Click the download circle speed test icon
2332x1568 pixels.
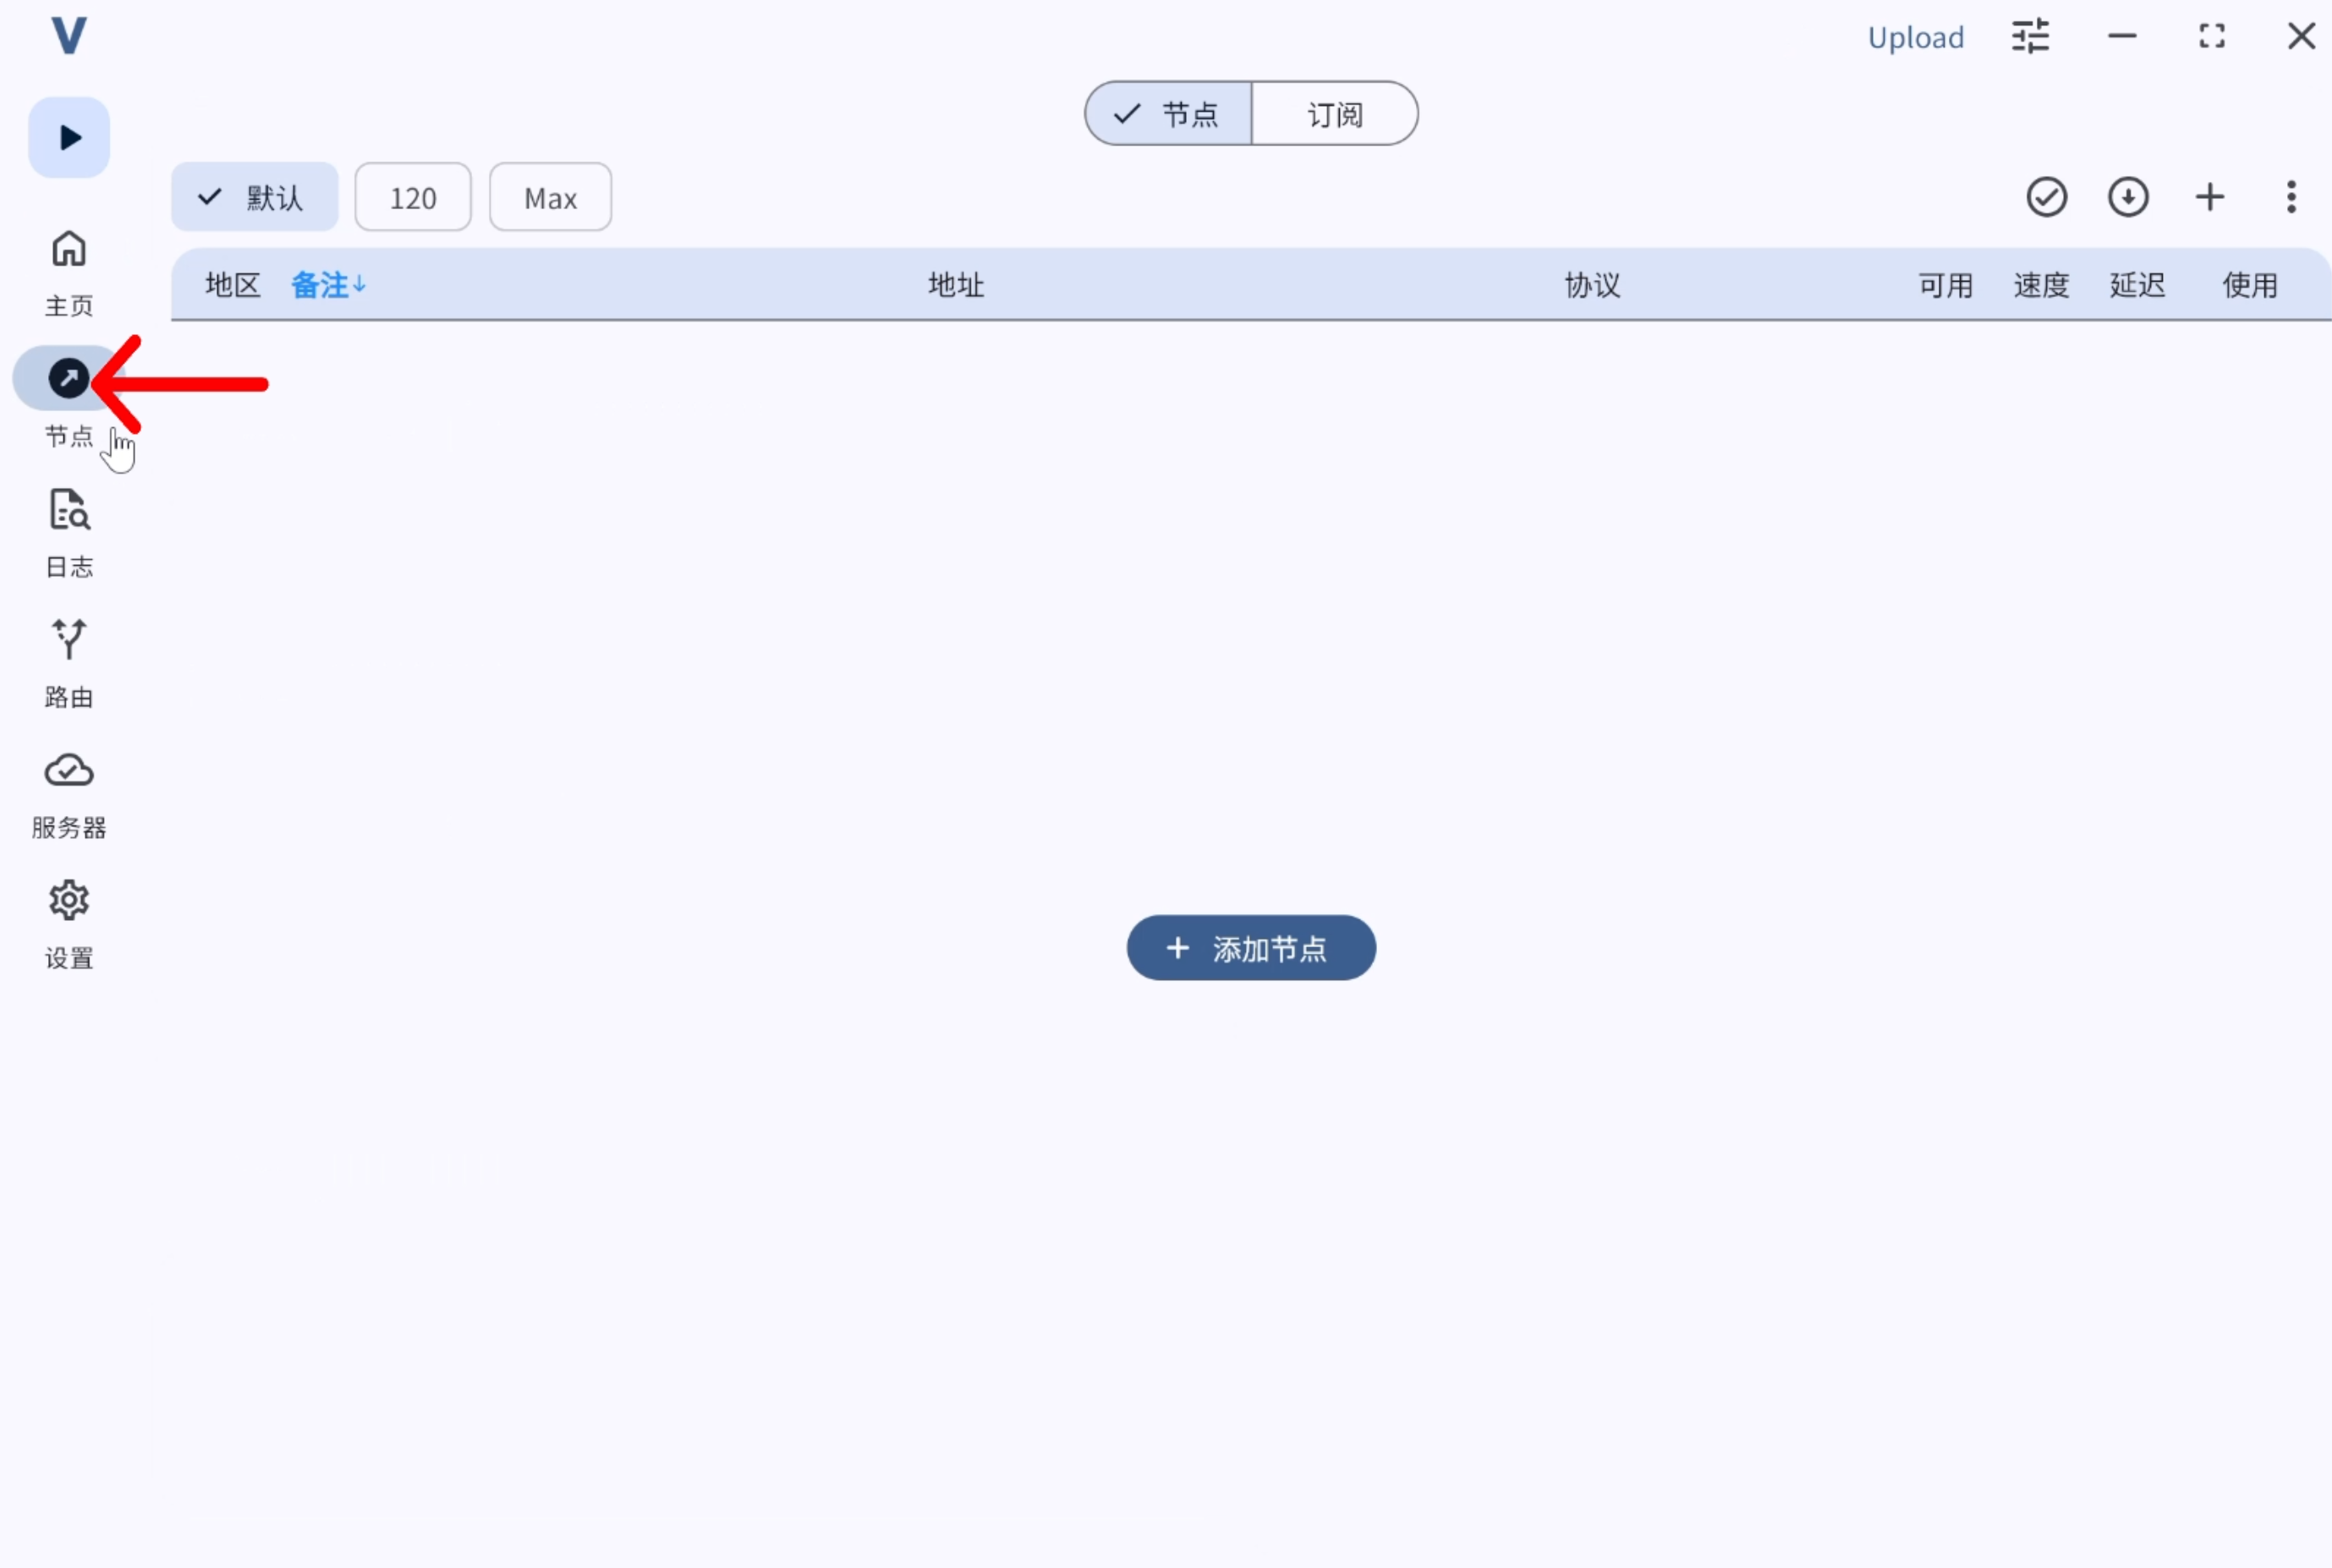coord(2128,197)
